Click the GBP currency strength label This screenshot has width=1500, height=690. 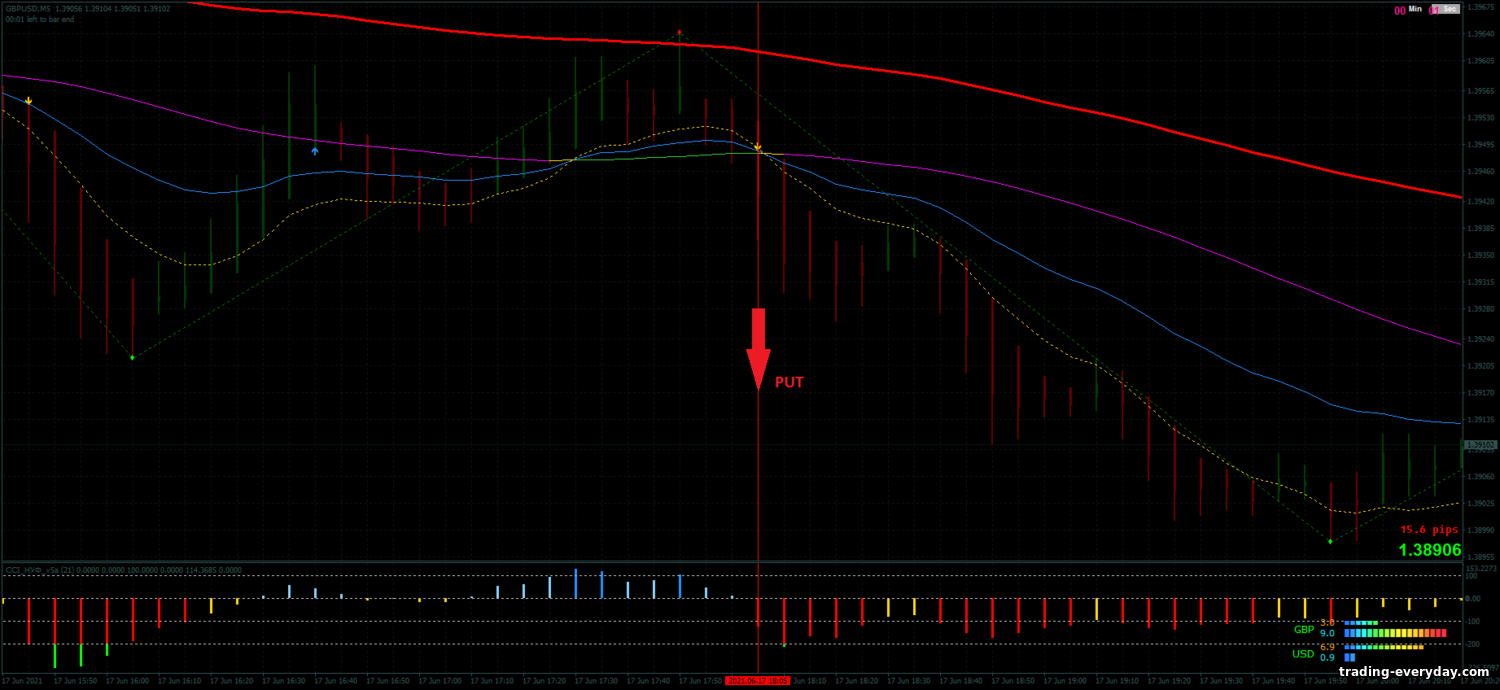coord(1303,629)
